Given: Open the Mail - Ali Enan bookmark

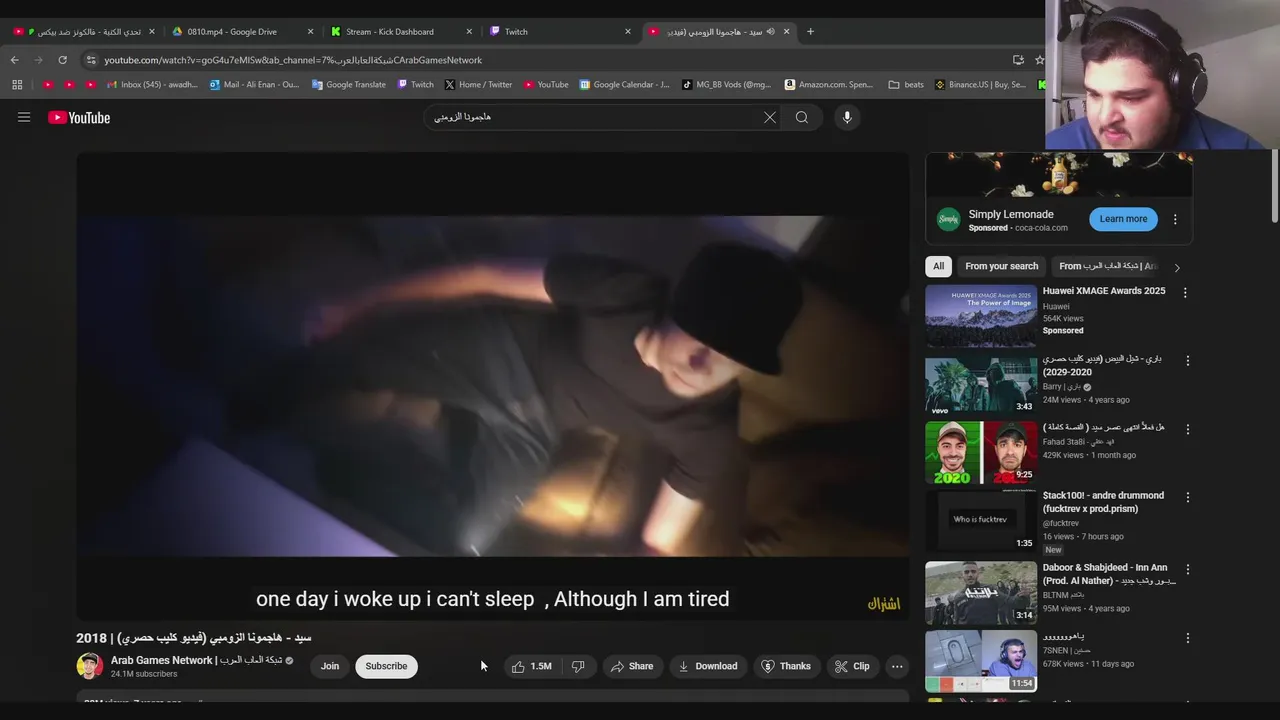Looking at the screenshot, I should click(x=254, y=85).
